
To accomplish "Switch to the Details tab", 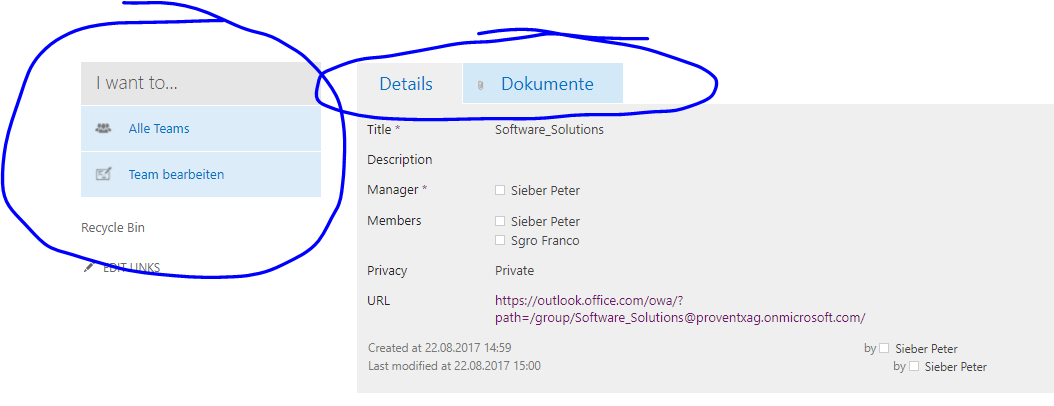I will pyautogui.click(x=406, y=84).
